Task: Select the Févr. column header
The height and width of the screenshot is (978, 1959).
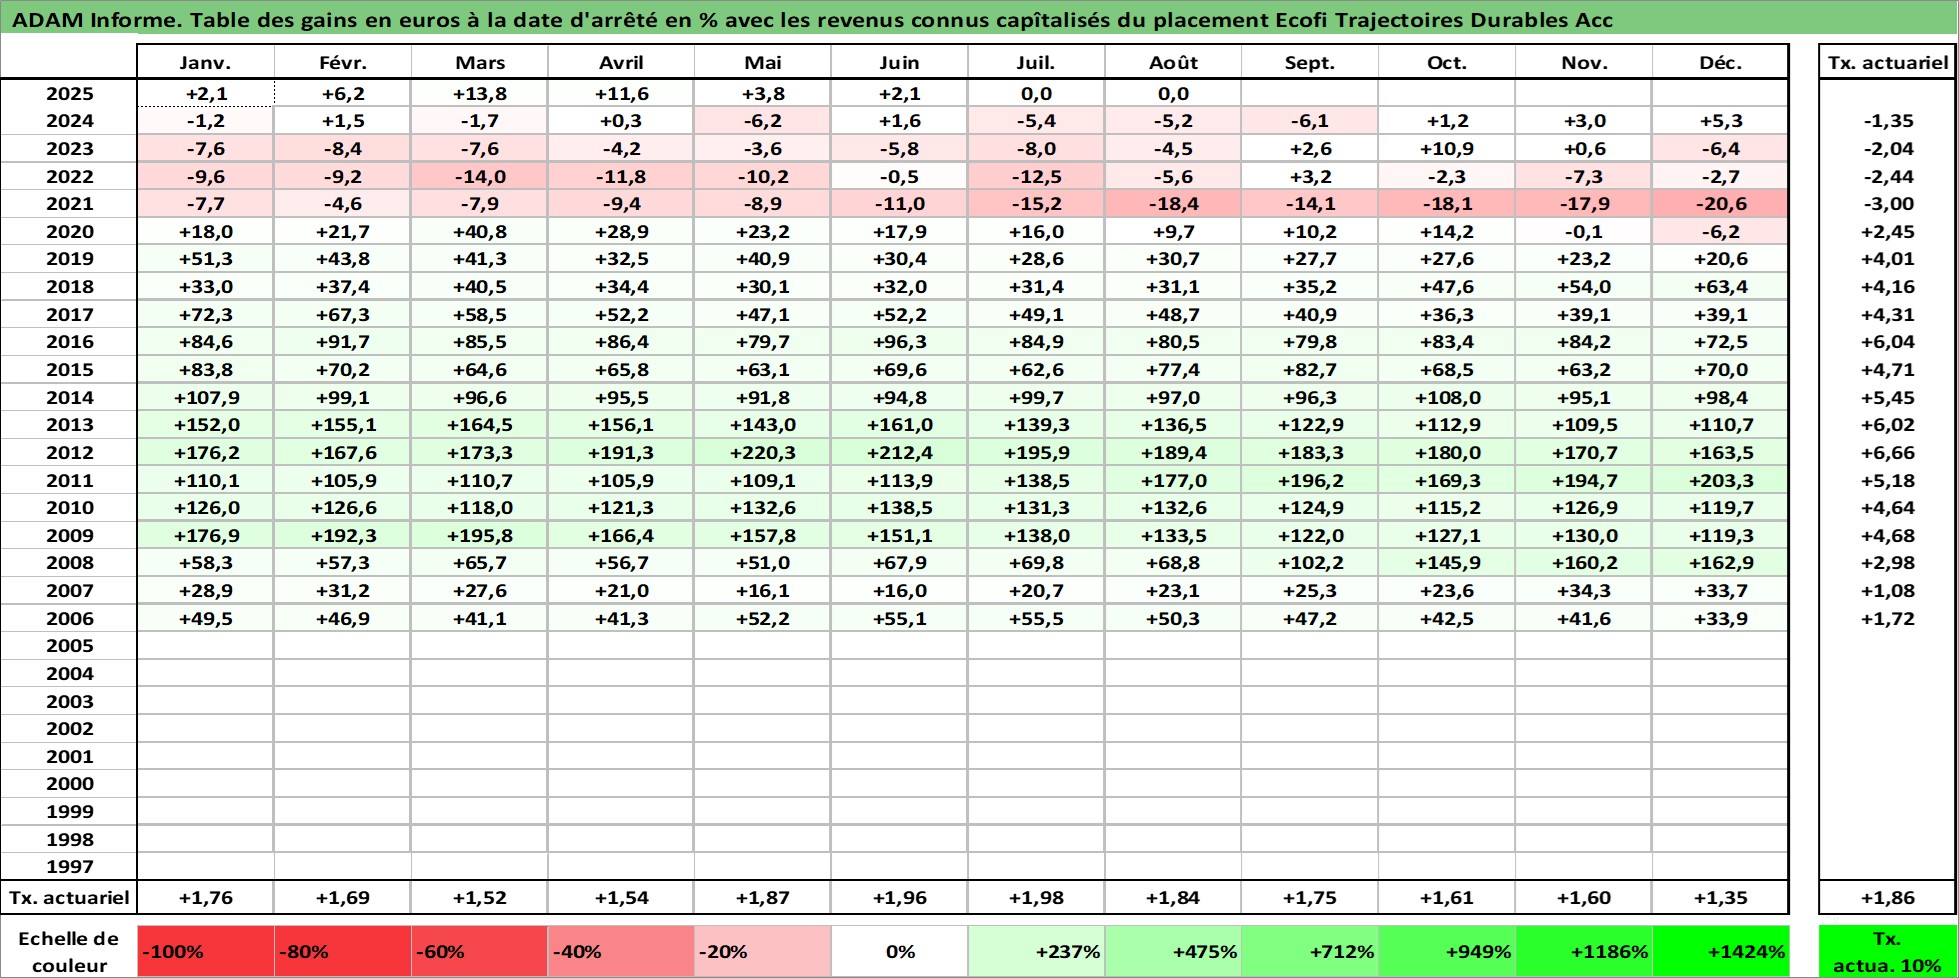Action: coord(343,62)
